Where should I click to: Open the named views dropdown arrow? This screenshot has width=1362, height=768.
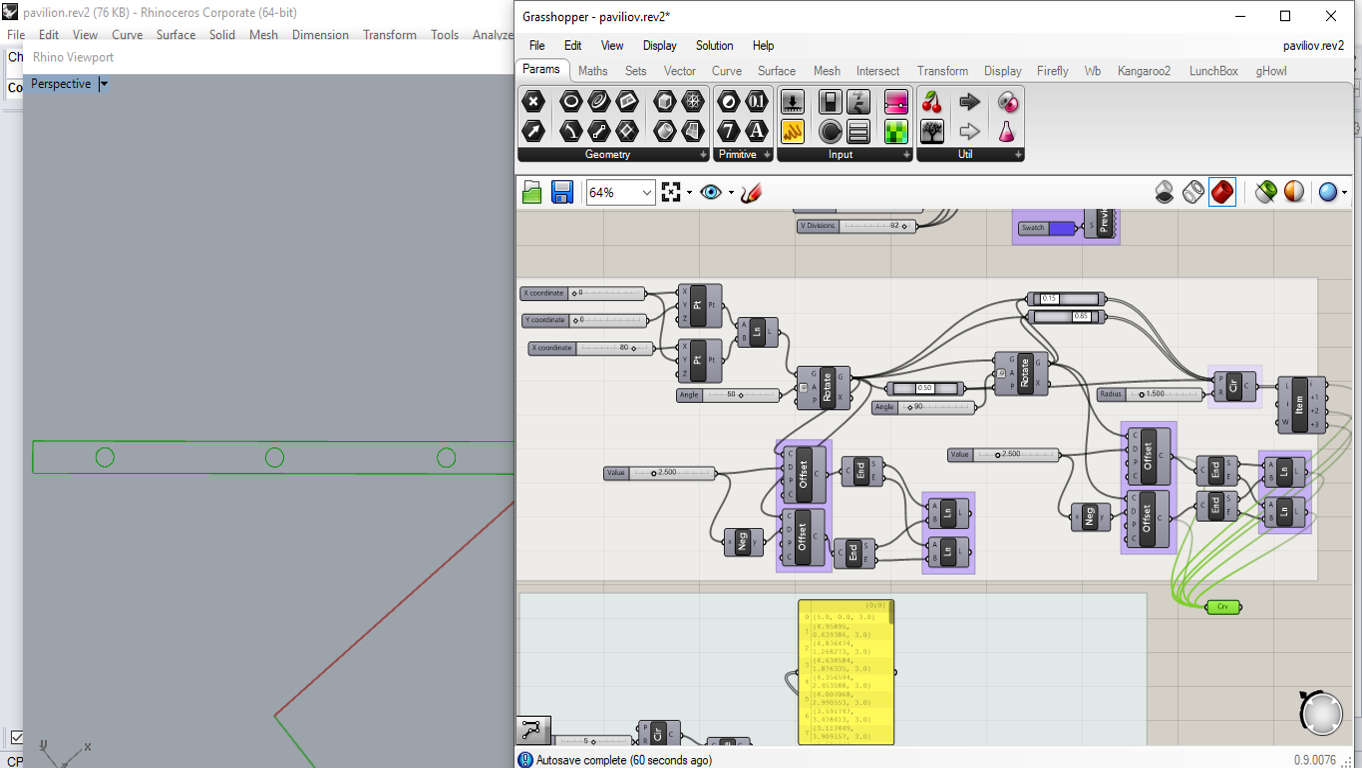click(731, 192)
